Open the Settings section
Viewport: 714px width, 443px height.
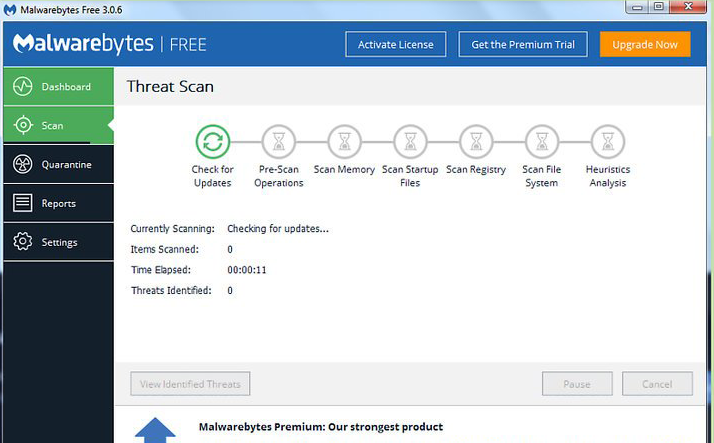(58, 242)
